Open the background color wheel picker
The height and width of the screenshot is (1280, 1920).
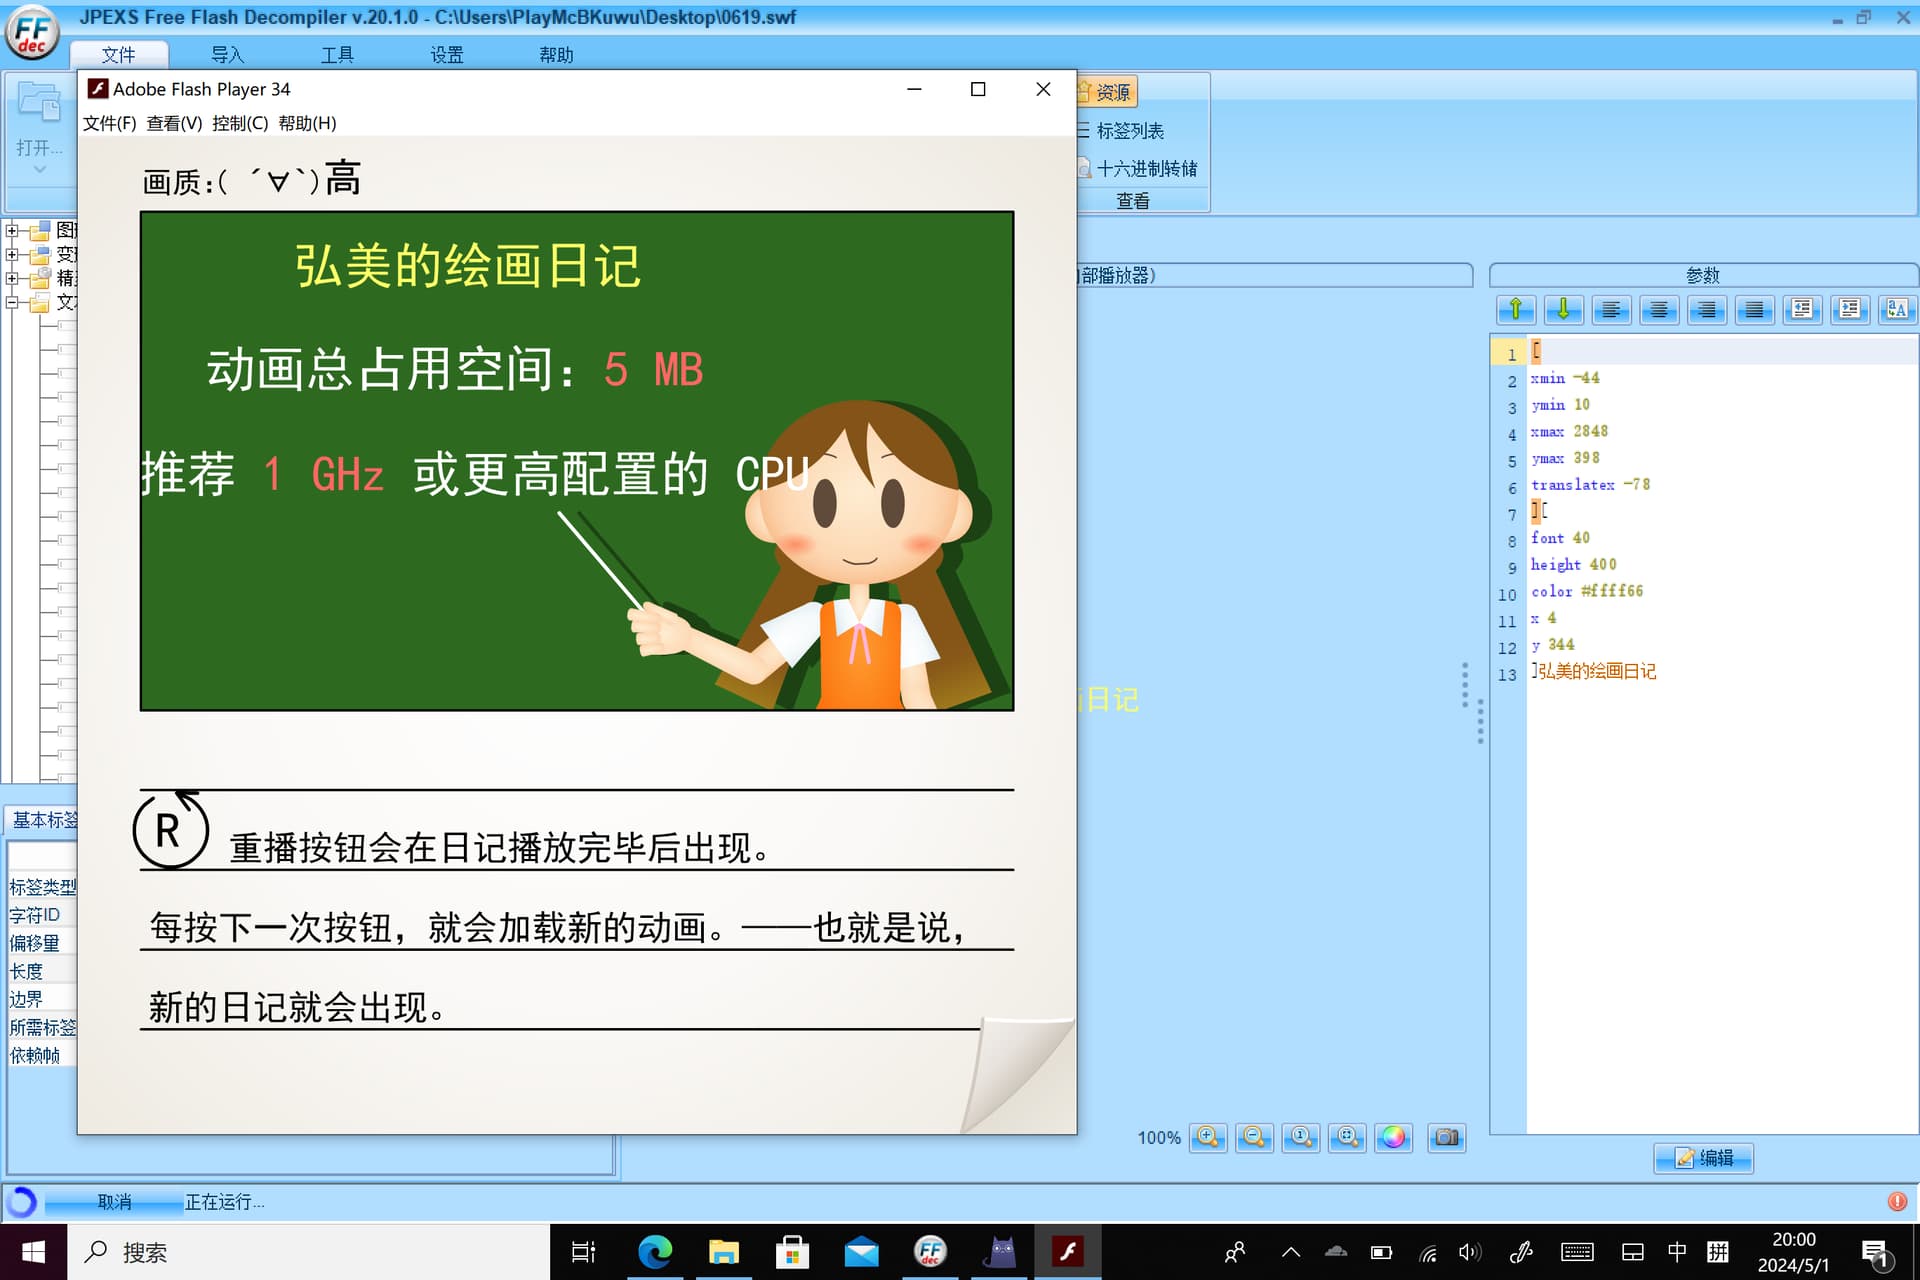1393,1138
